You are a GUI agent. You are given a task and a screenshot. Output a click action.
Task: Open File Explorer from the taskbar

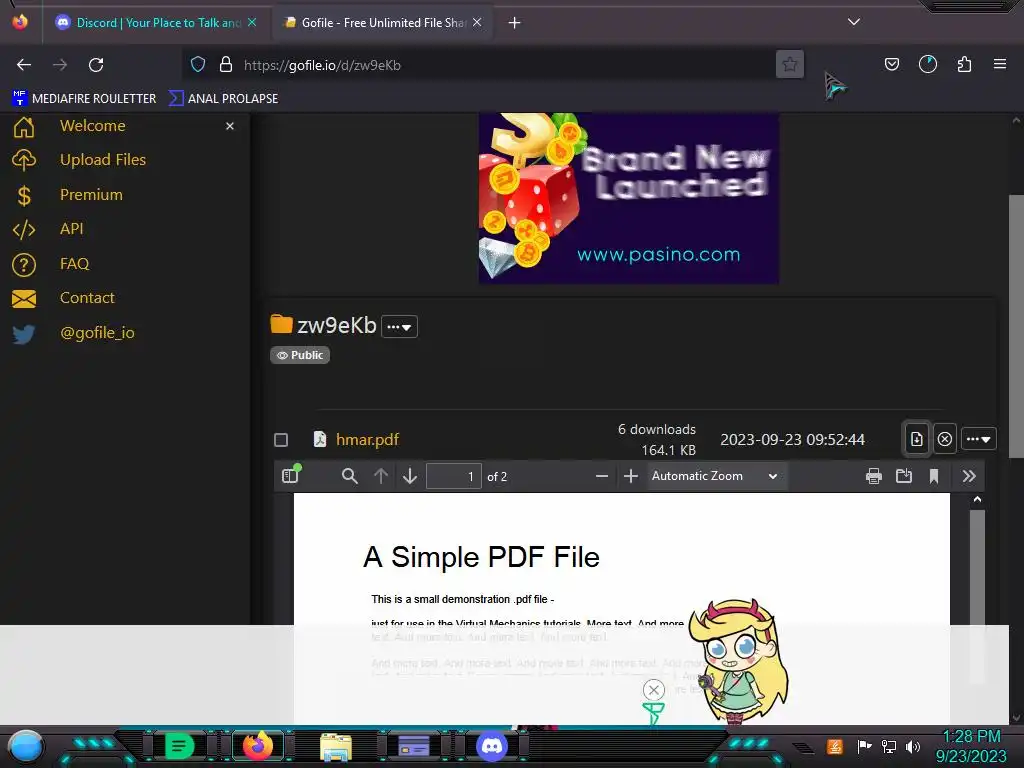[336, 746]
